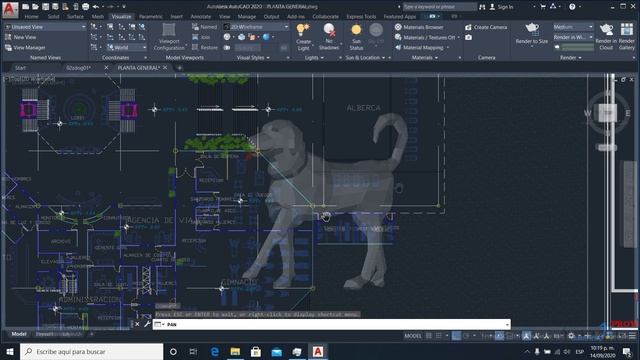
Task: Click the Autodesk App Store cart icon
Action: pos(542,7)
